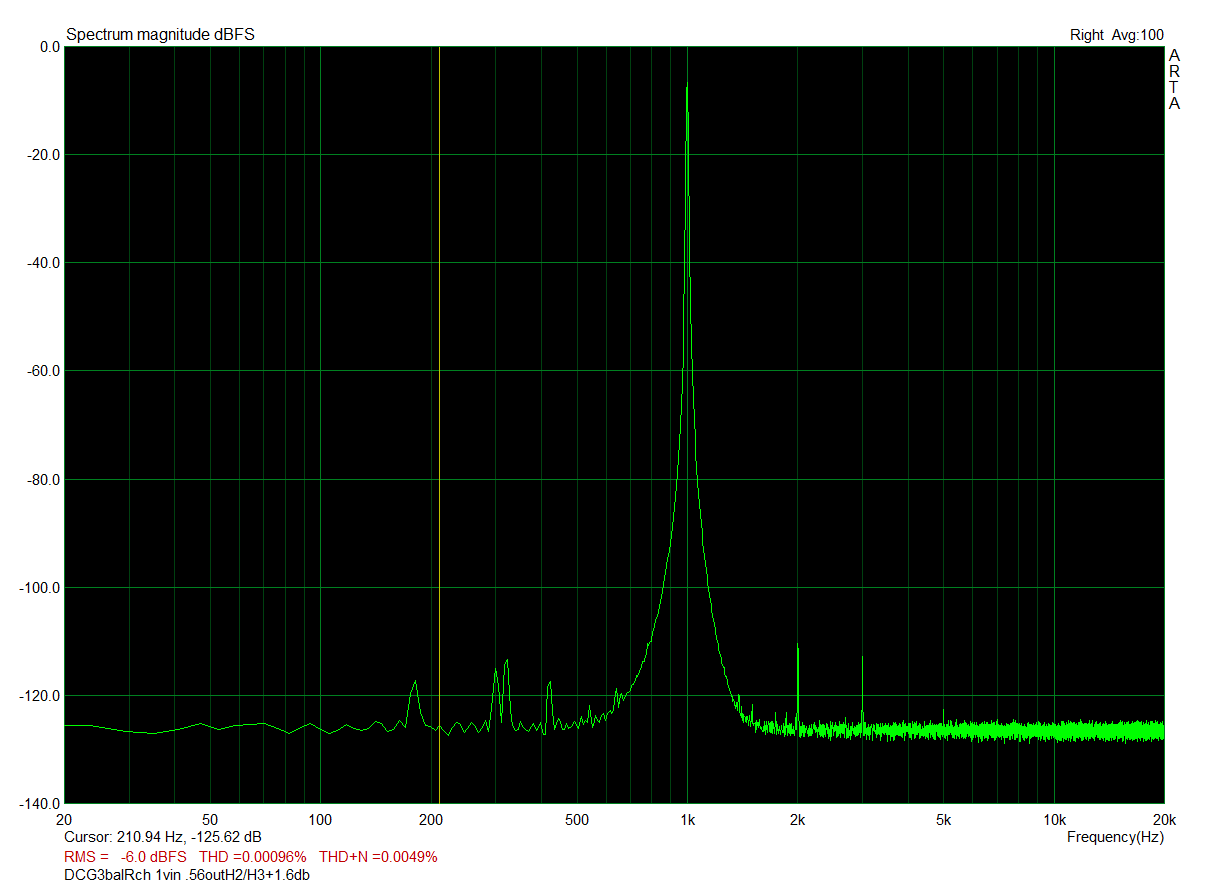Click the '2k' frequency axis label
This screenshot has width=1228, height=887.
797,820
